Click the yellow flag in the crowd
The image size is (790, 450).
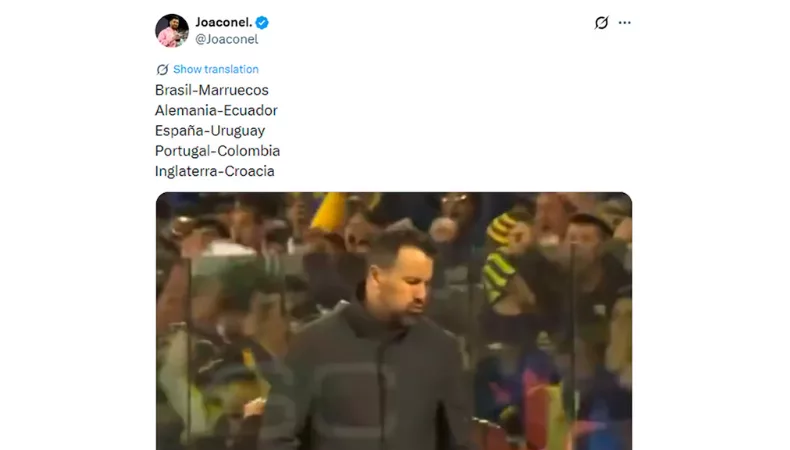point(328,211)
